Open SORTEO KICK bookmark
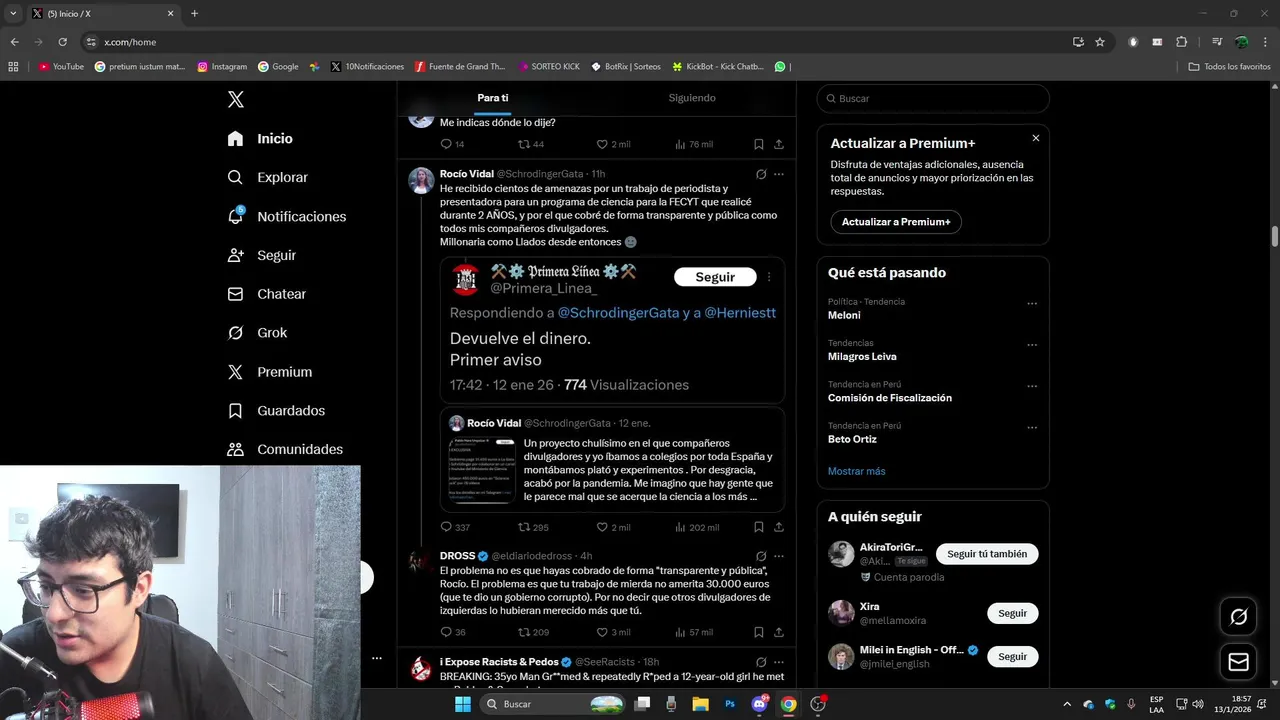The height and width of the screenshot is (720, 1280). (x=549, y=67)
